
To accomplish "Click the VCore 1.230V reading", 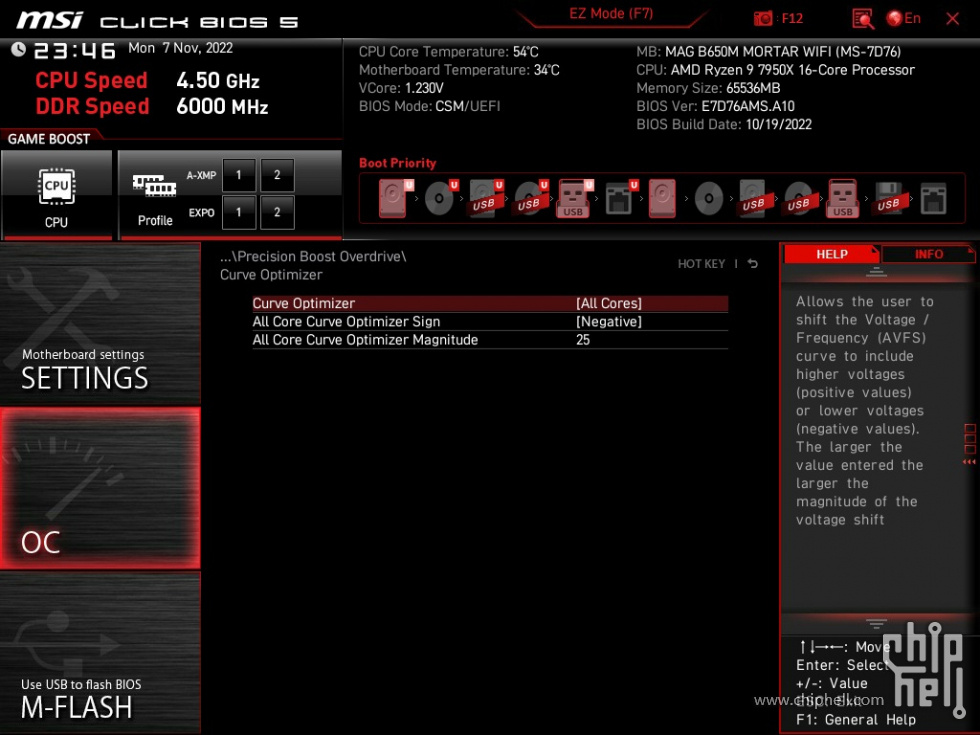I will (x=401, y=88).
